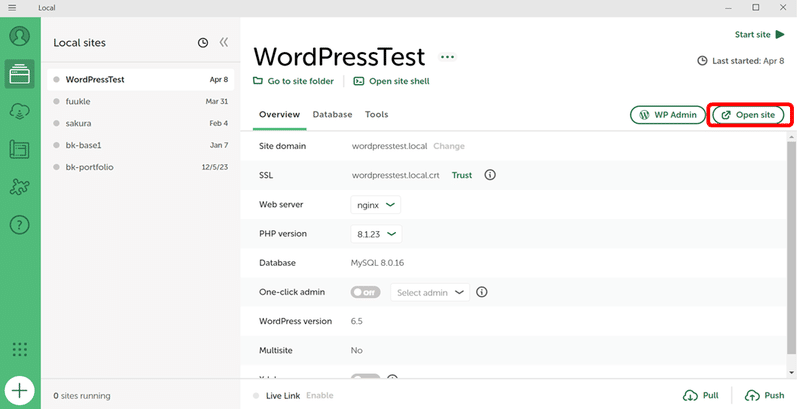Click wordpresstest.local.crt certificate text
800x409 pixels.
coord(395,175)
